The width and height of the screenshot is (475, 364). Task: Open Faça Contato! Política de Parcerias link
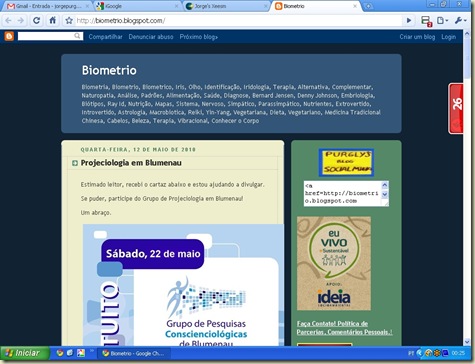(x=344, y=328)
